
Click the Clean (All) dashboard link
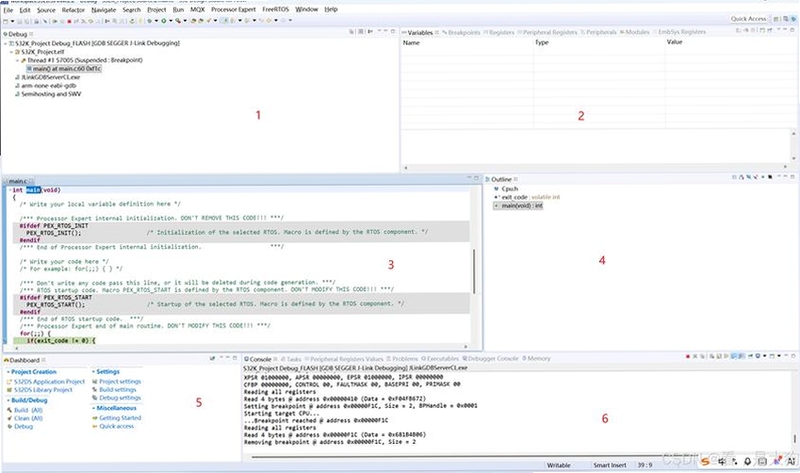[x=28, y=418]
